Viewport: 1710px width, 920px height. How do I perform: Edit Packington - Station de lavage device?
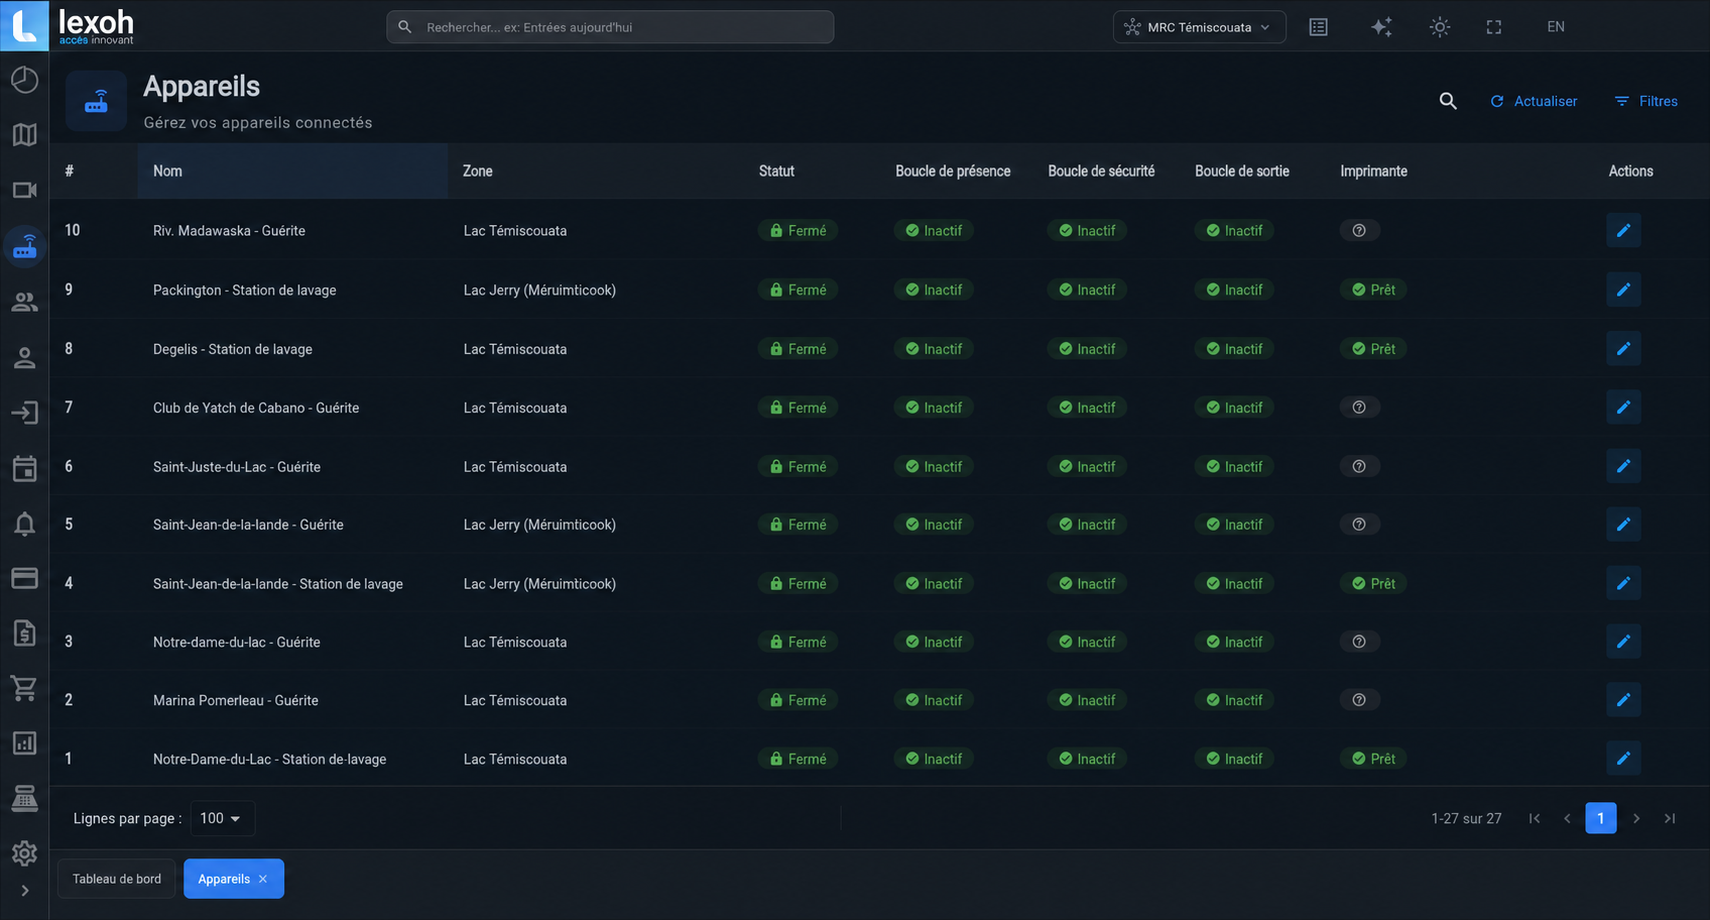1623,289
